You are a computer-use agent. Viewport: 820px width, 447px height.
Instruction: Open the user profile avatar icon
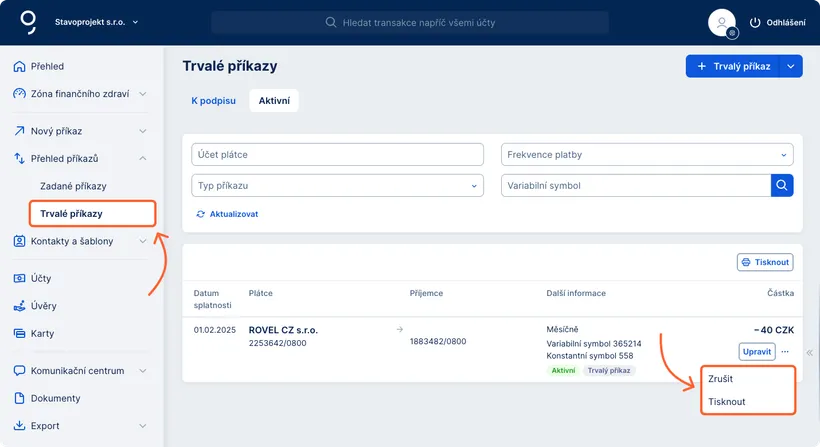point(721,23)
